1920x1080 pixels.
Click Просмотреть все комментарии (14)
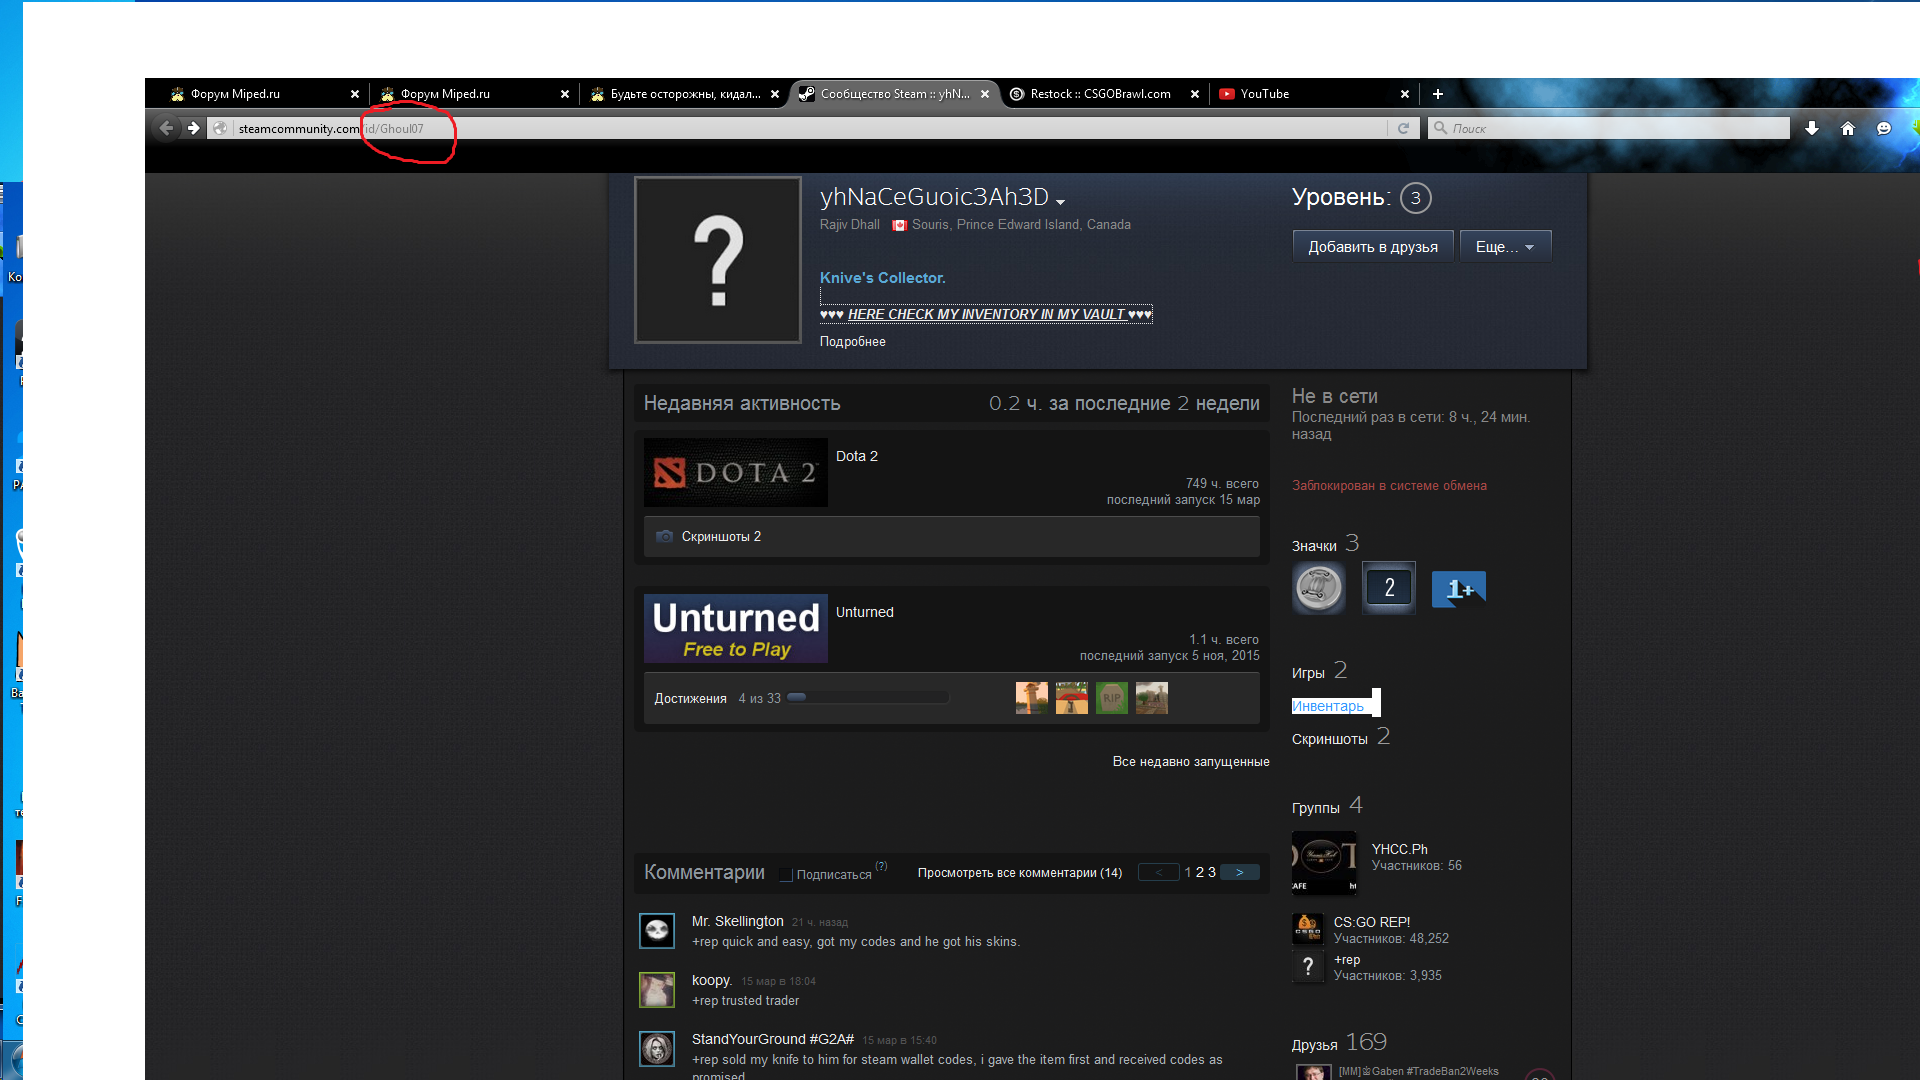pyautogui.click(x=1020, y=873)
